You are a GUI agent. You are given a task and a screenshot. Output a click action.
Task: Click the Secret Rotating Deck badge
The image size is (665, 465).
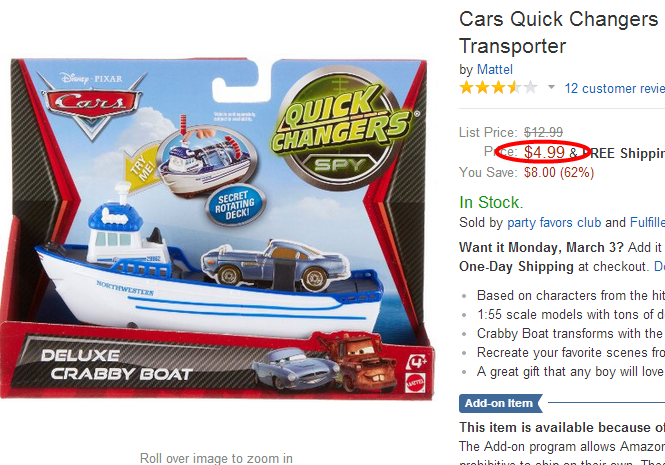tap(235, 205)
